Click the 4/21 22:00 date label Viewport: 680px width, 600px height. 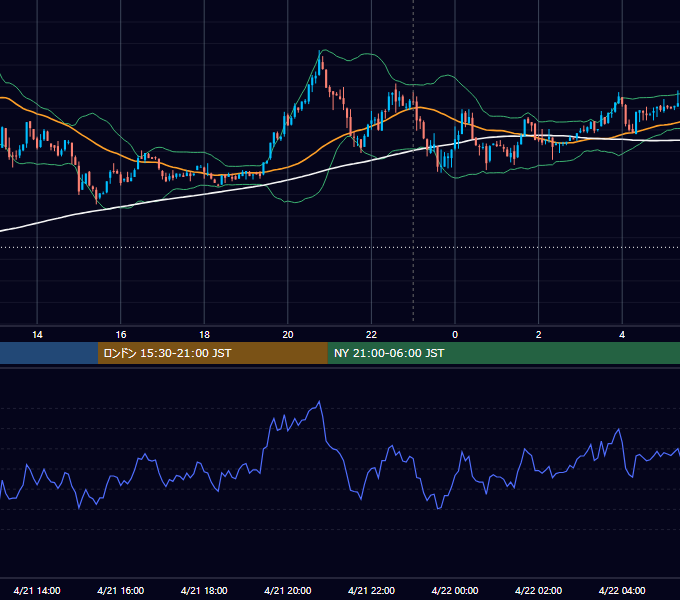tap(371, 590)
